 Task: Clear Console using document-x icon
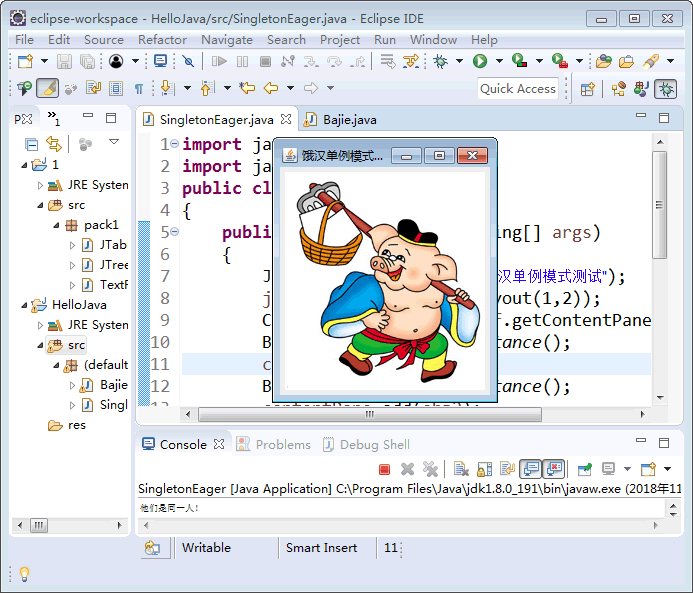[x=461, y=469]
